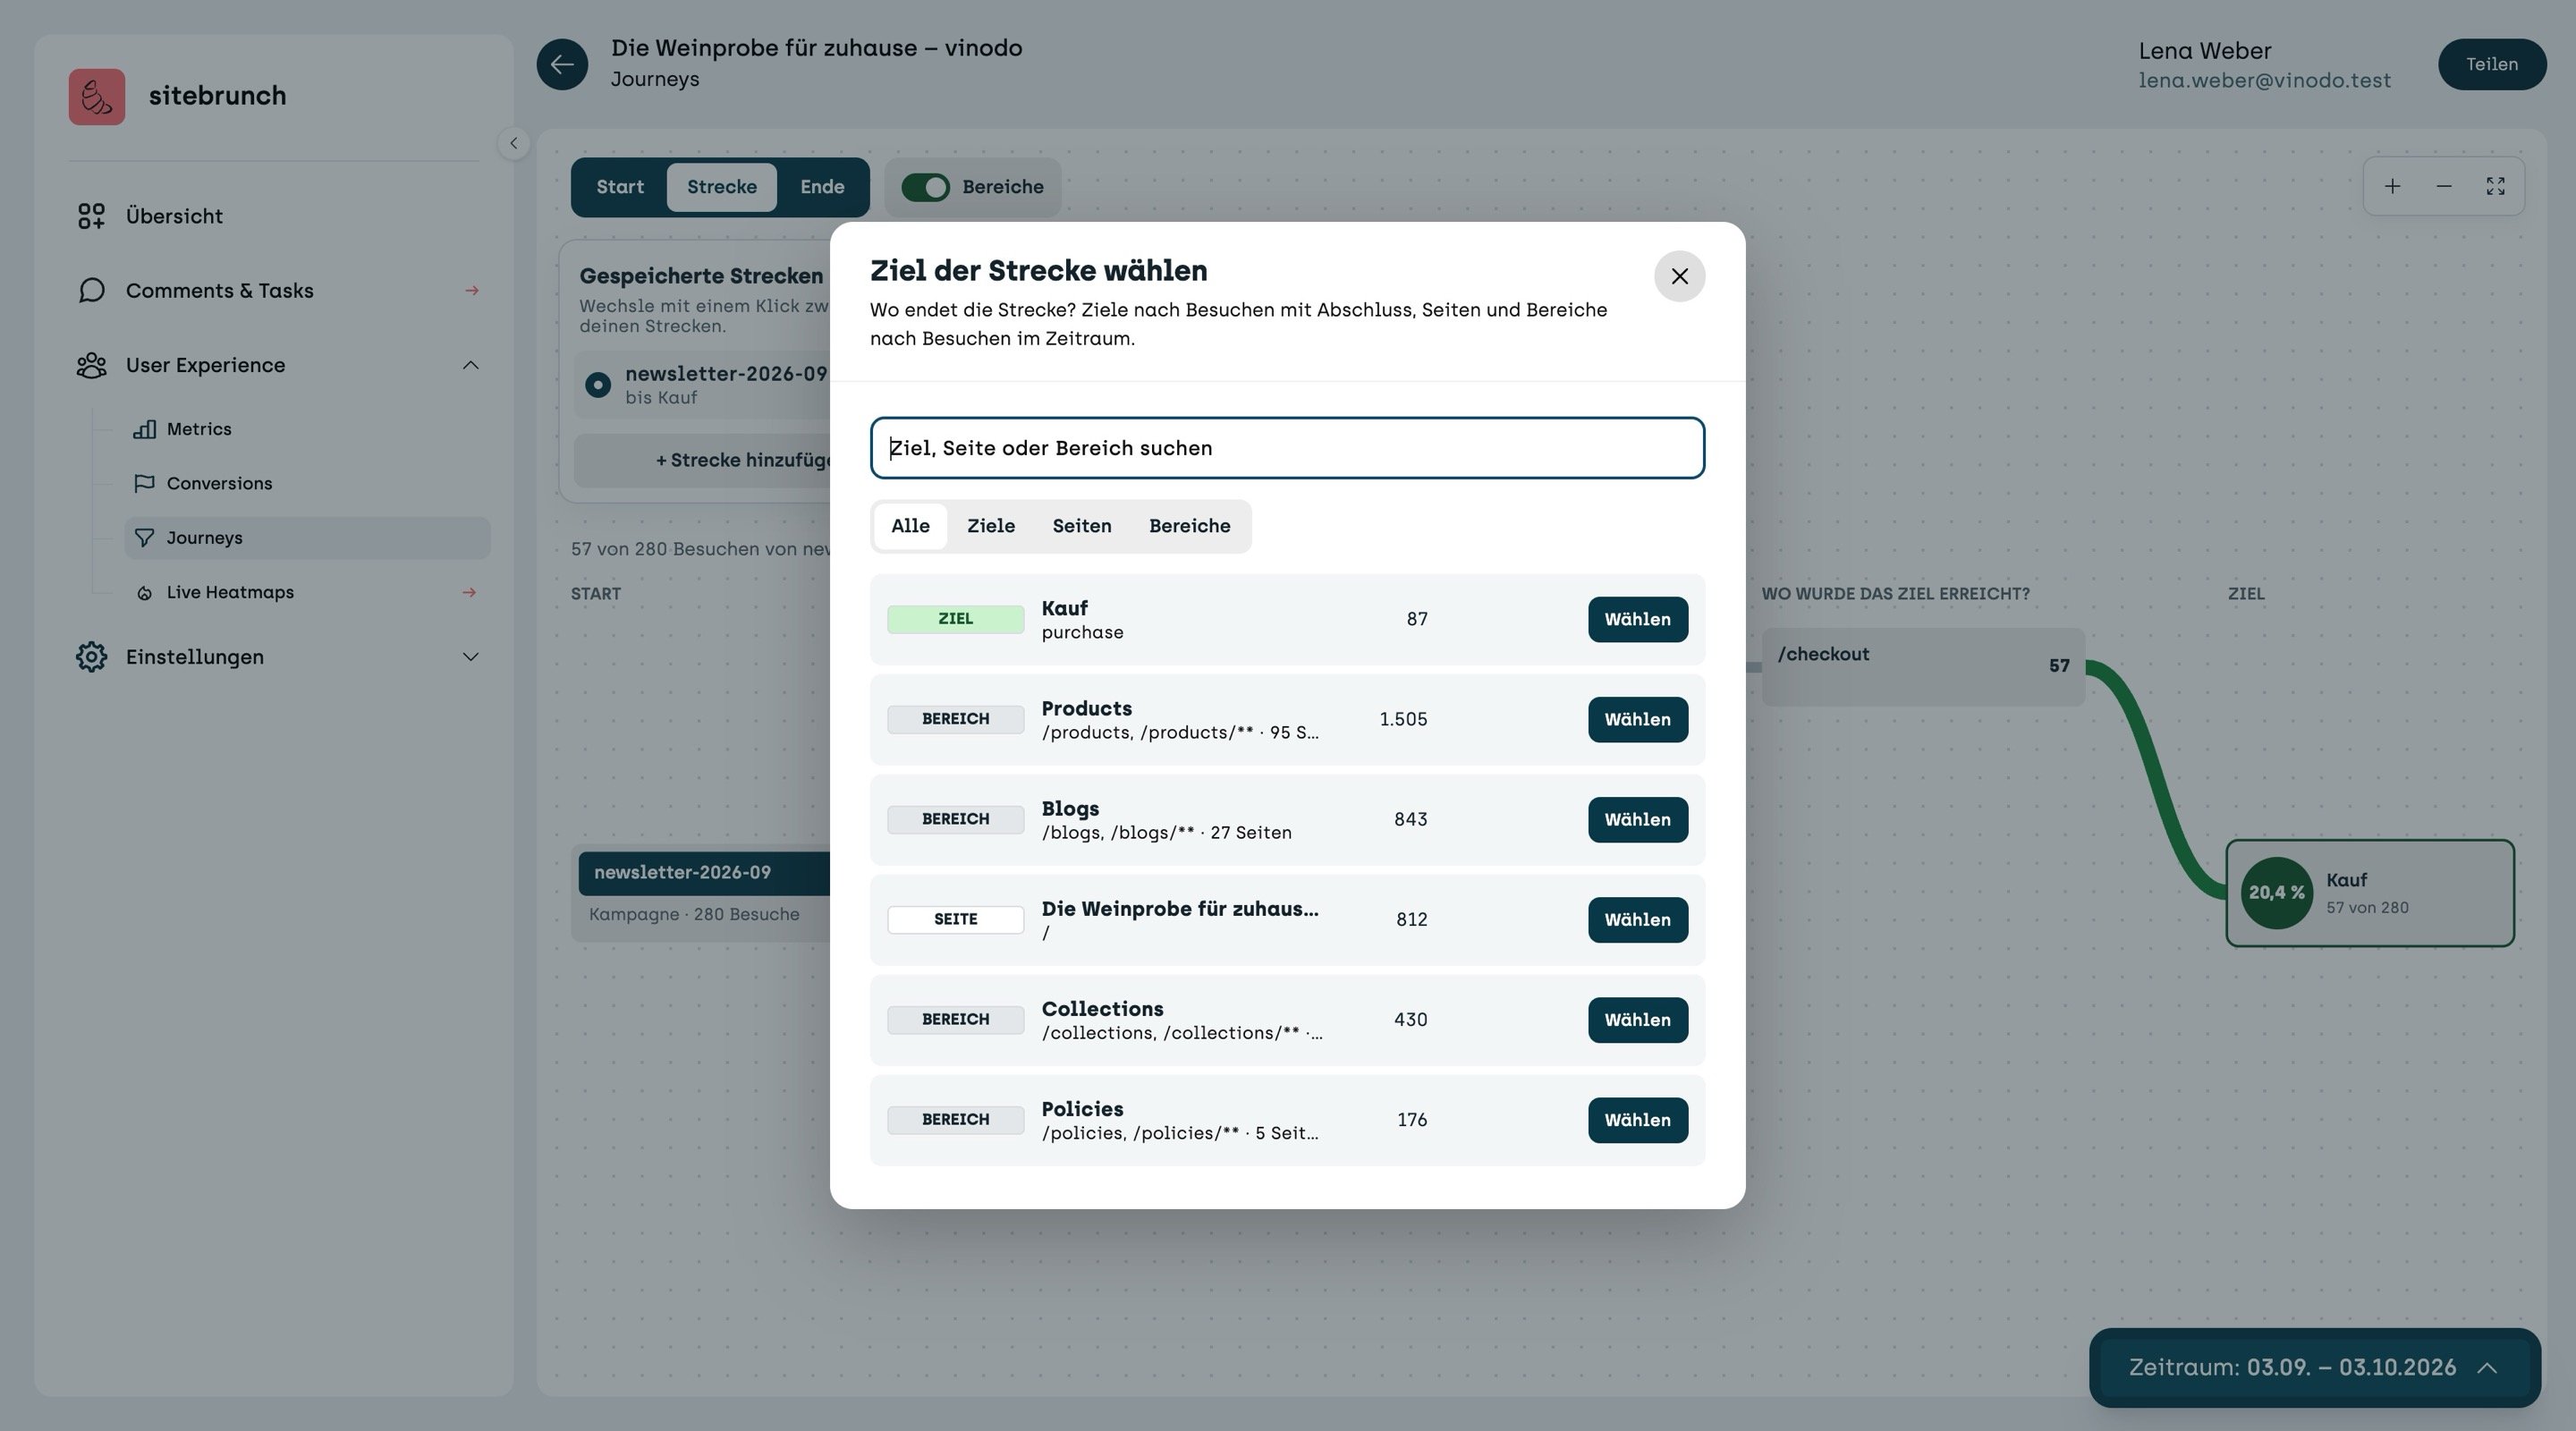Screen dimensions: 2576x1431
Task: Choose Products area with Wählen button
Action: click(x=1638, y=719)
